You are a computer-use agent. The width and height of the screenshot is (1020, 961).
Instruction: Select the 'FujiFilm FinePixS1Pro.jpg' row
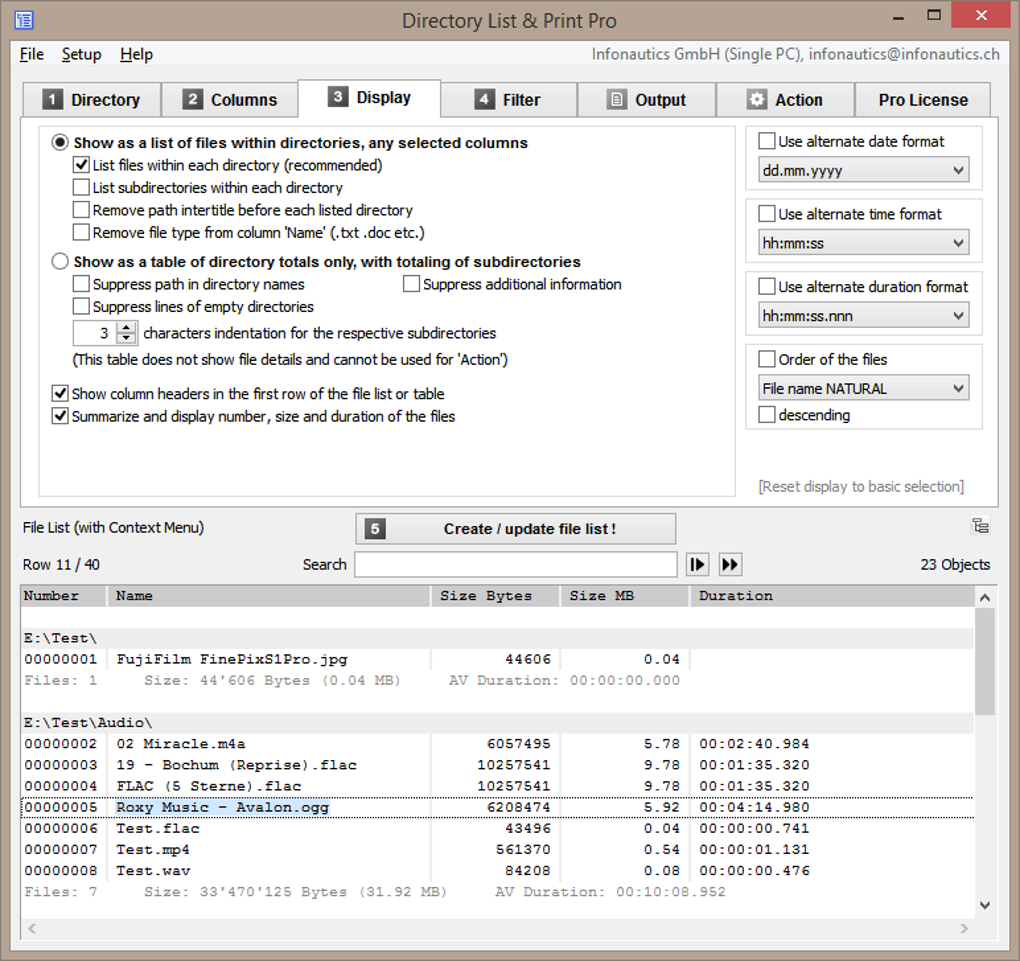[x=498, y=659]
